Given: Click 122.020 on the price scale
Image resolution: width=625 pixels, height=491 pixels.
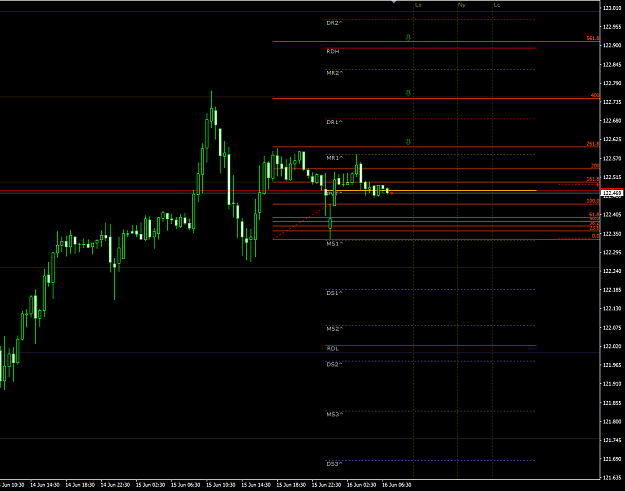Looking at the screenshot, I should coord(612,346).
